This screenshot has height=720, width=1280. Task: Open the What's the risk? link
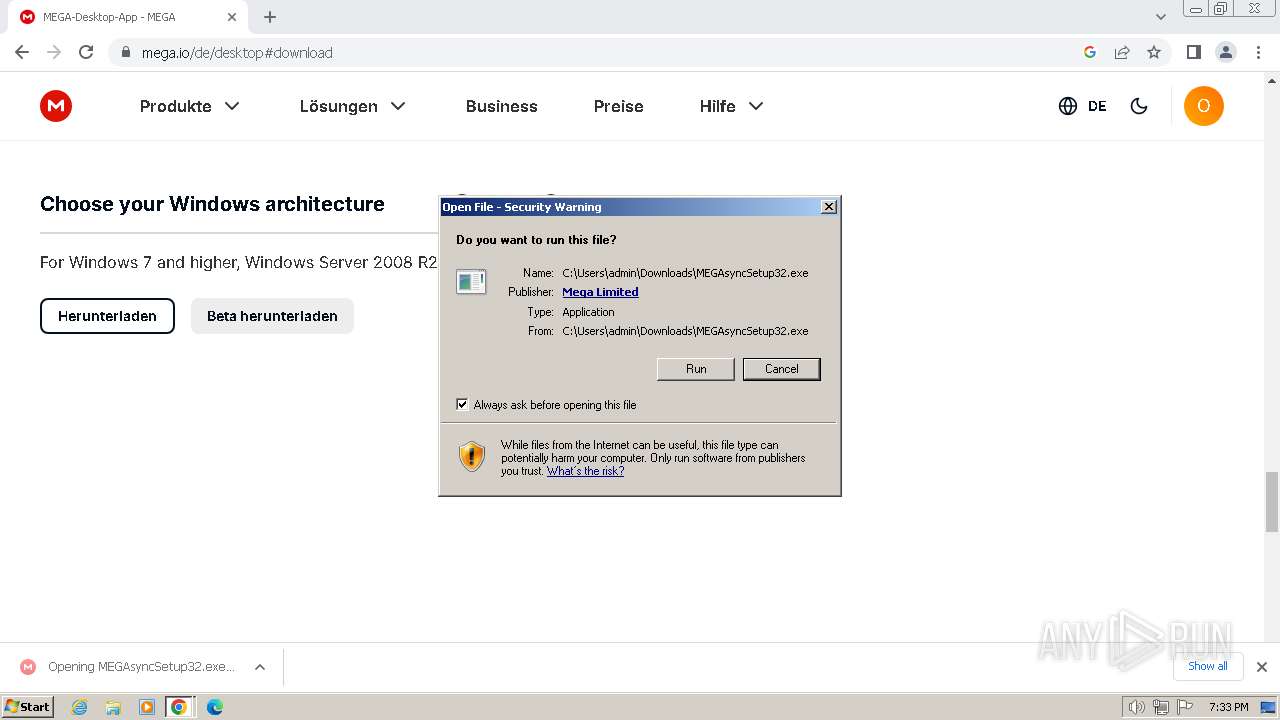click(x=585, y=471)
